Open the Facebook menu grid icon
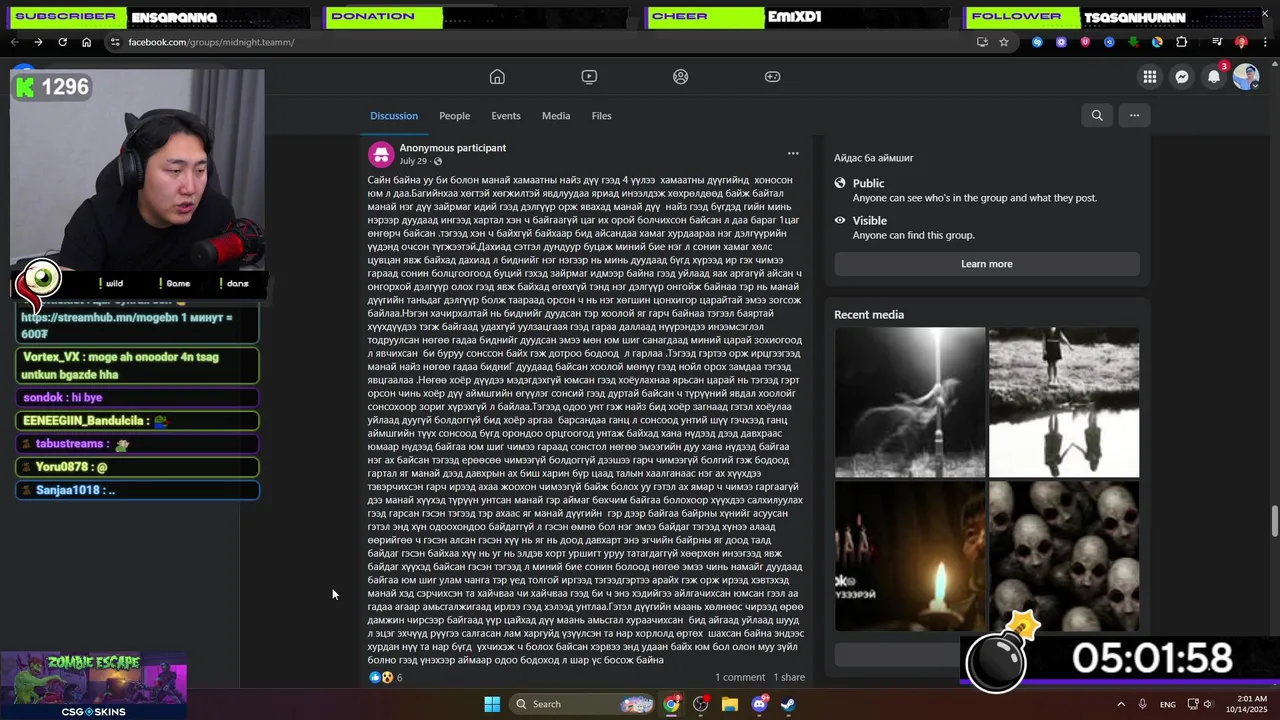 1150,77
